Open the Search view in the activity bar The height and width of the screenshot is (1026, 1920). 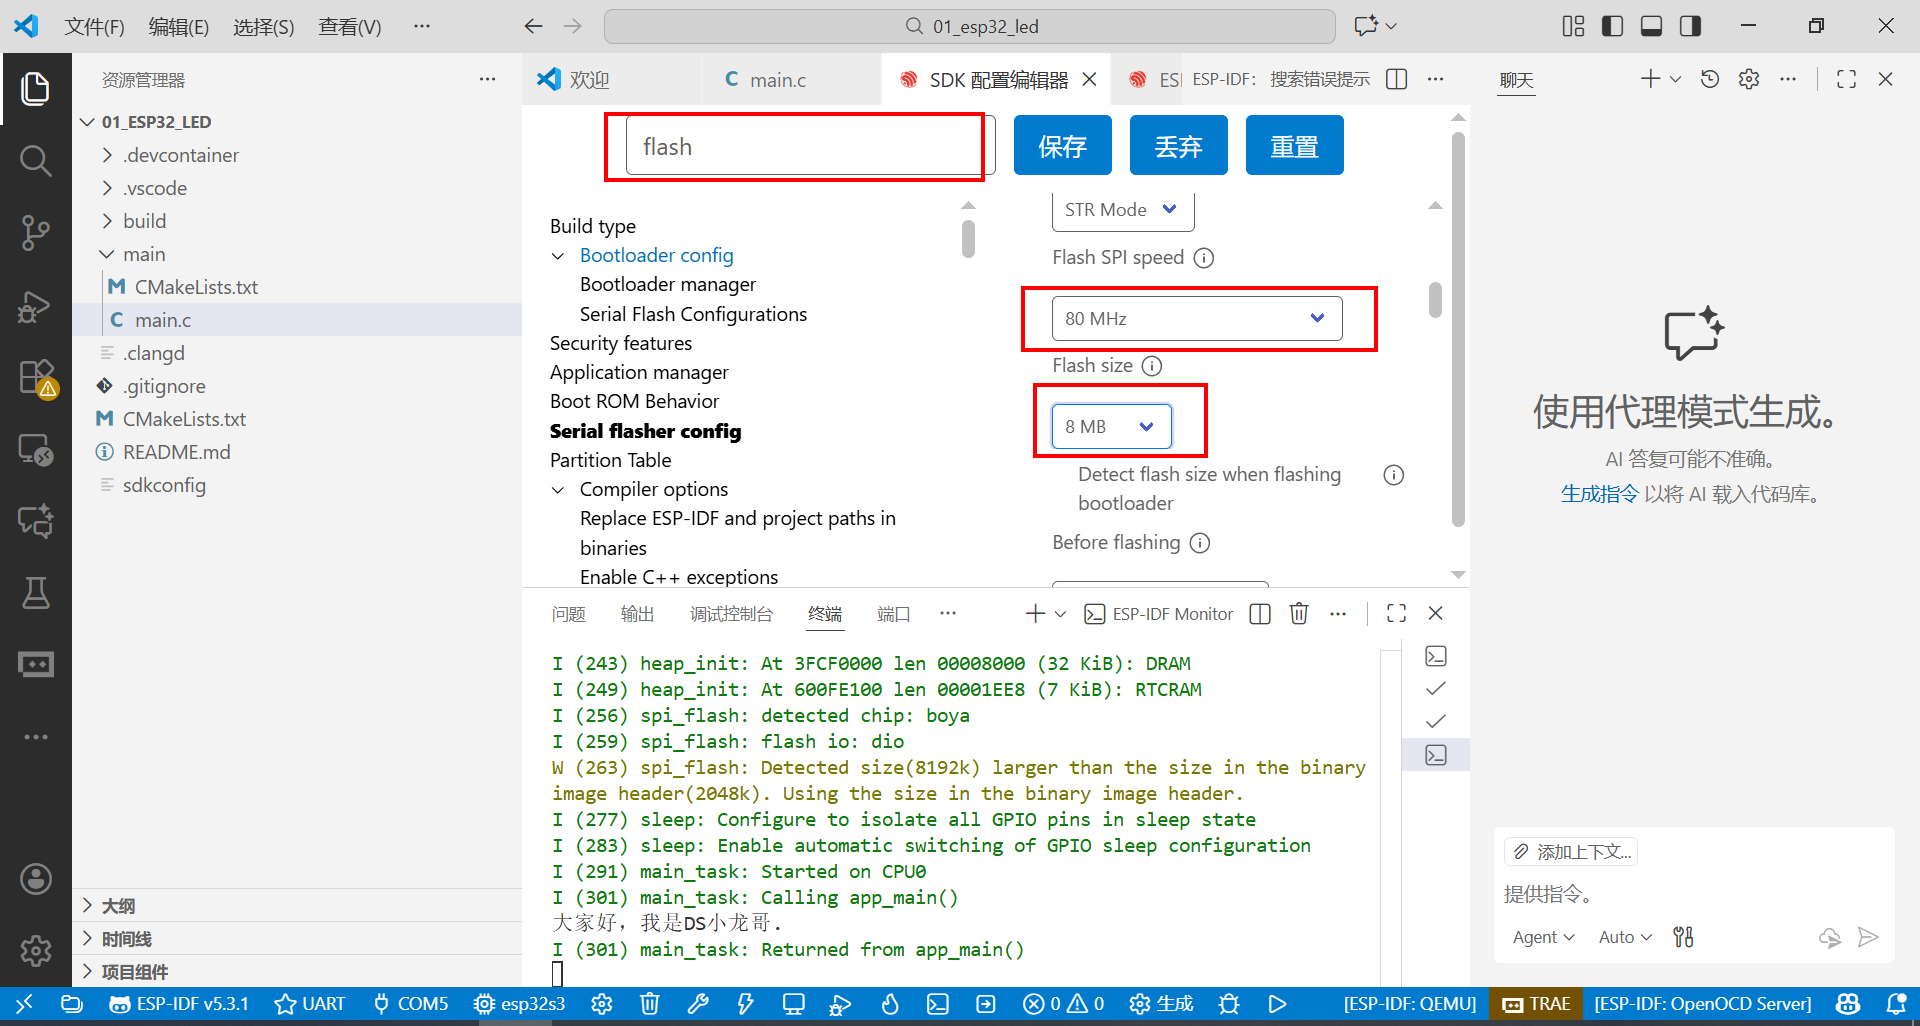[36, 160]
